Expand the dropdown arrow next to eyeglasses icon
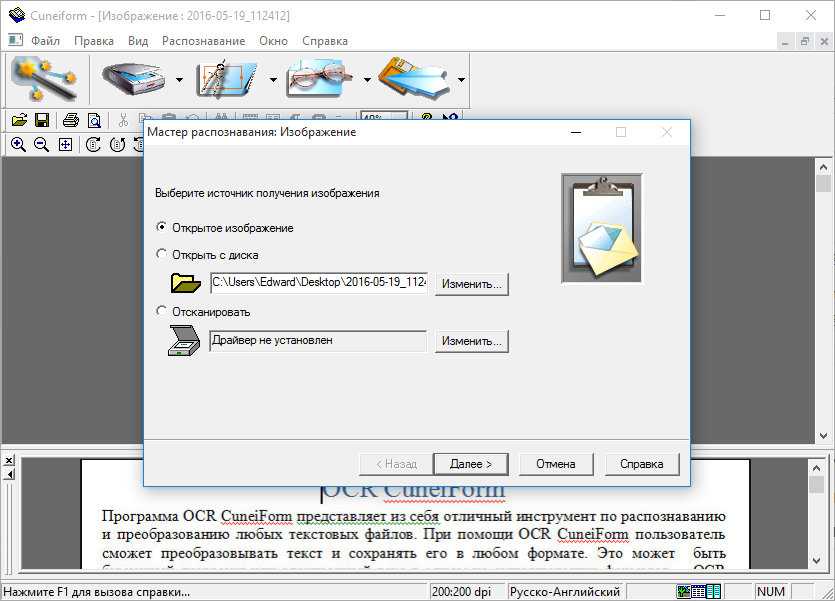The image size is (835, 601). click(367, 80)
